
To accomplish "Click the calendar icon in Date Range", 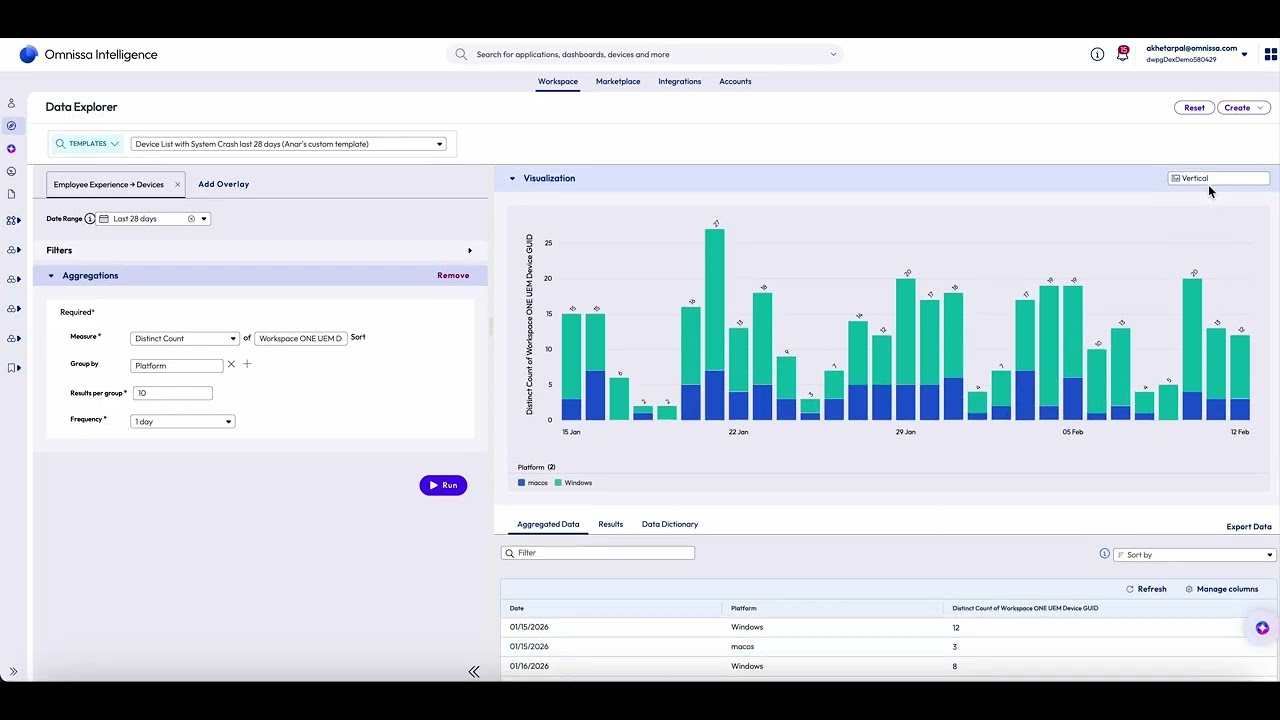I will [103, 219].
